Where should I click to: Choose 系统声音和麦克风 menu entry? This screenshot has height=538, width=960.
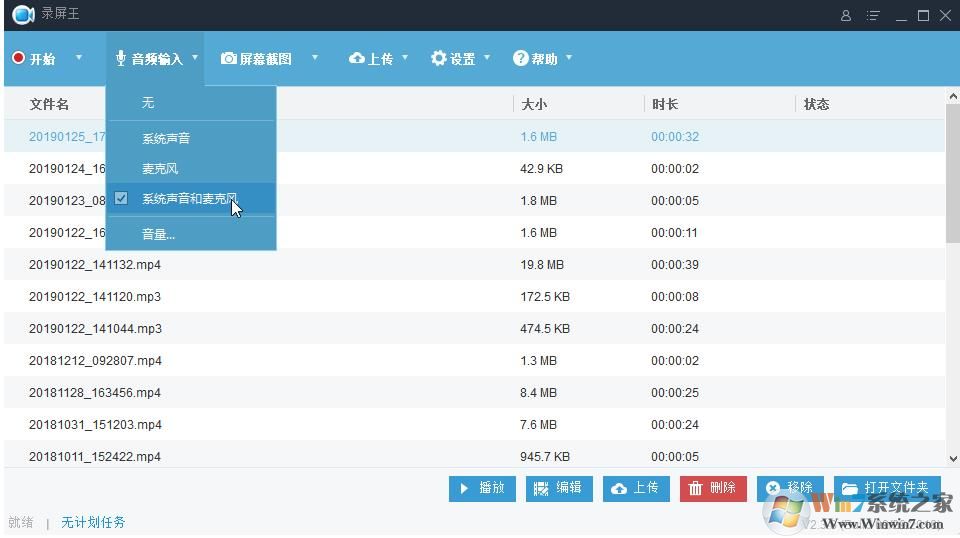point(191,198)
